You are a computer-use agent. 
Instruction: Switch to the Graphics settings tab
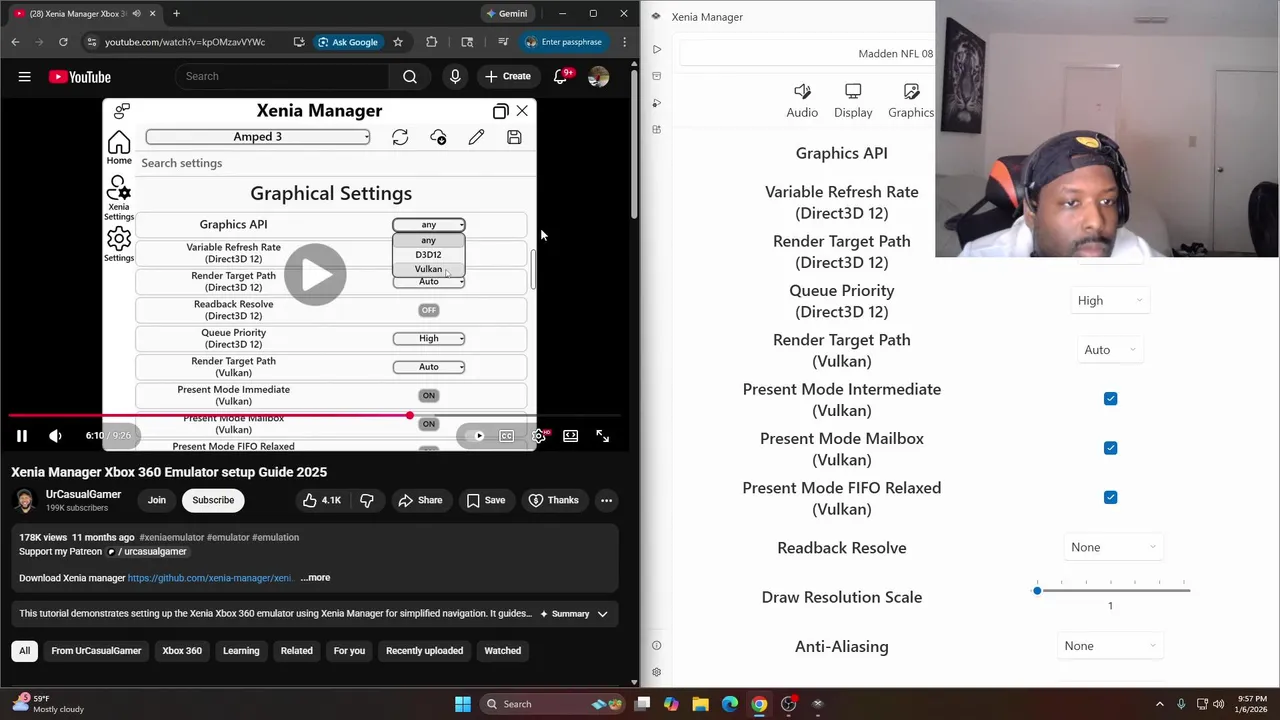pyautogui.click(x=911, y=101)
